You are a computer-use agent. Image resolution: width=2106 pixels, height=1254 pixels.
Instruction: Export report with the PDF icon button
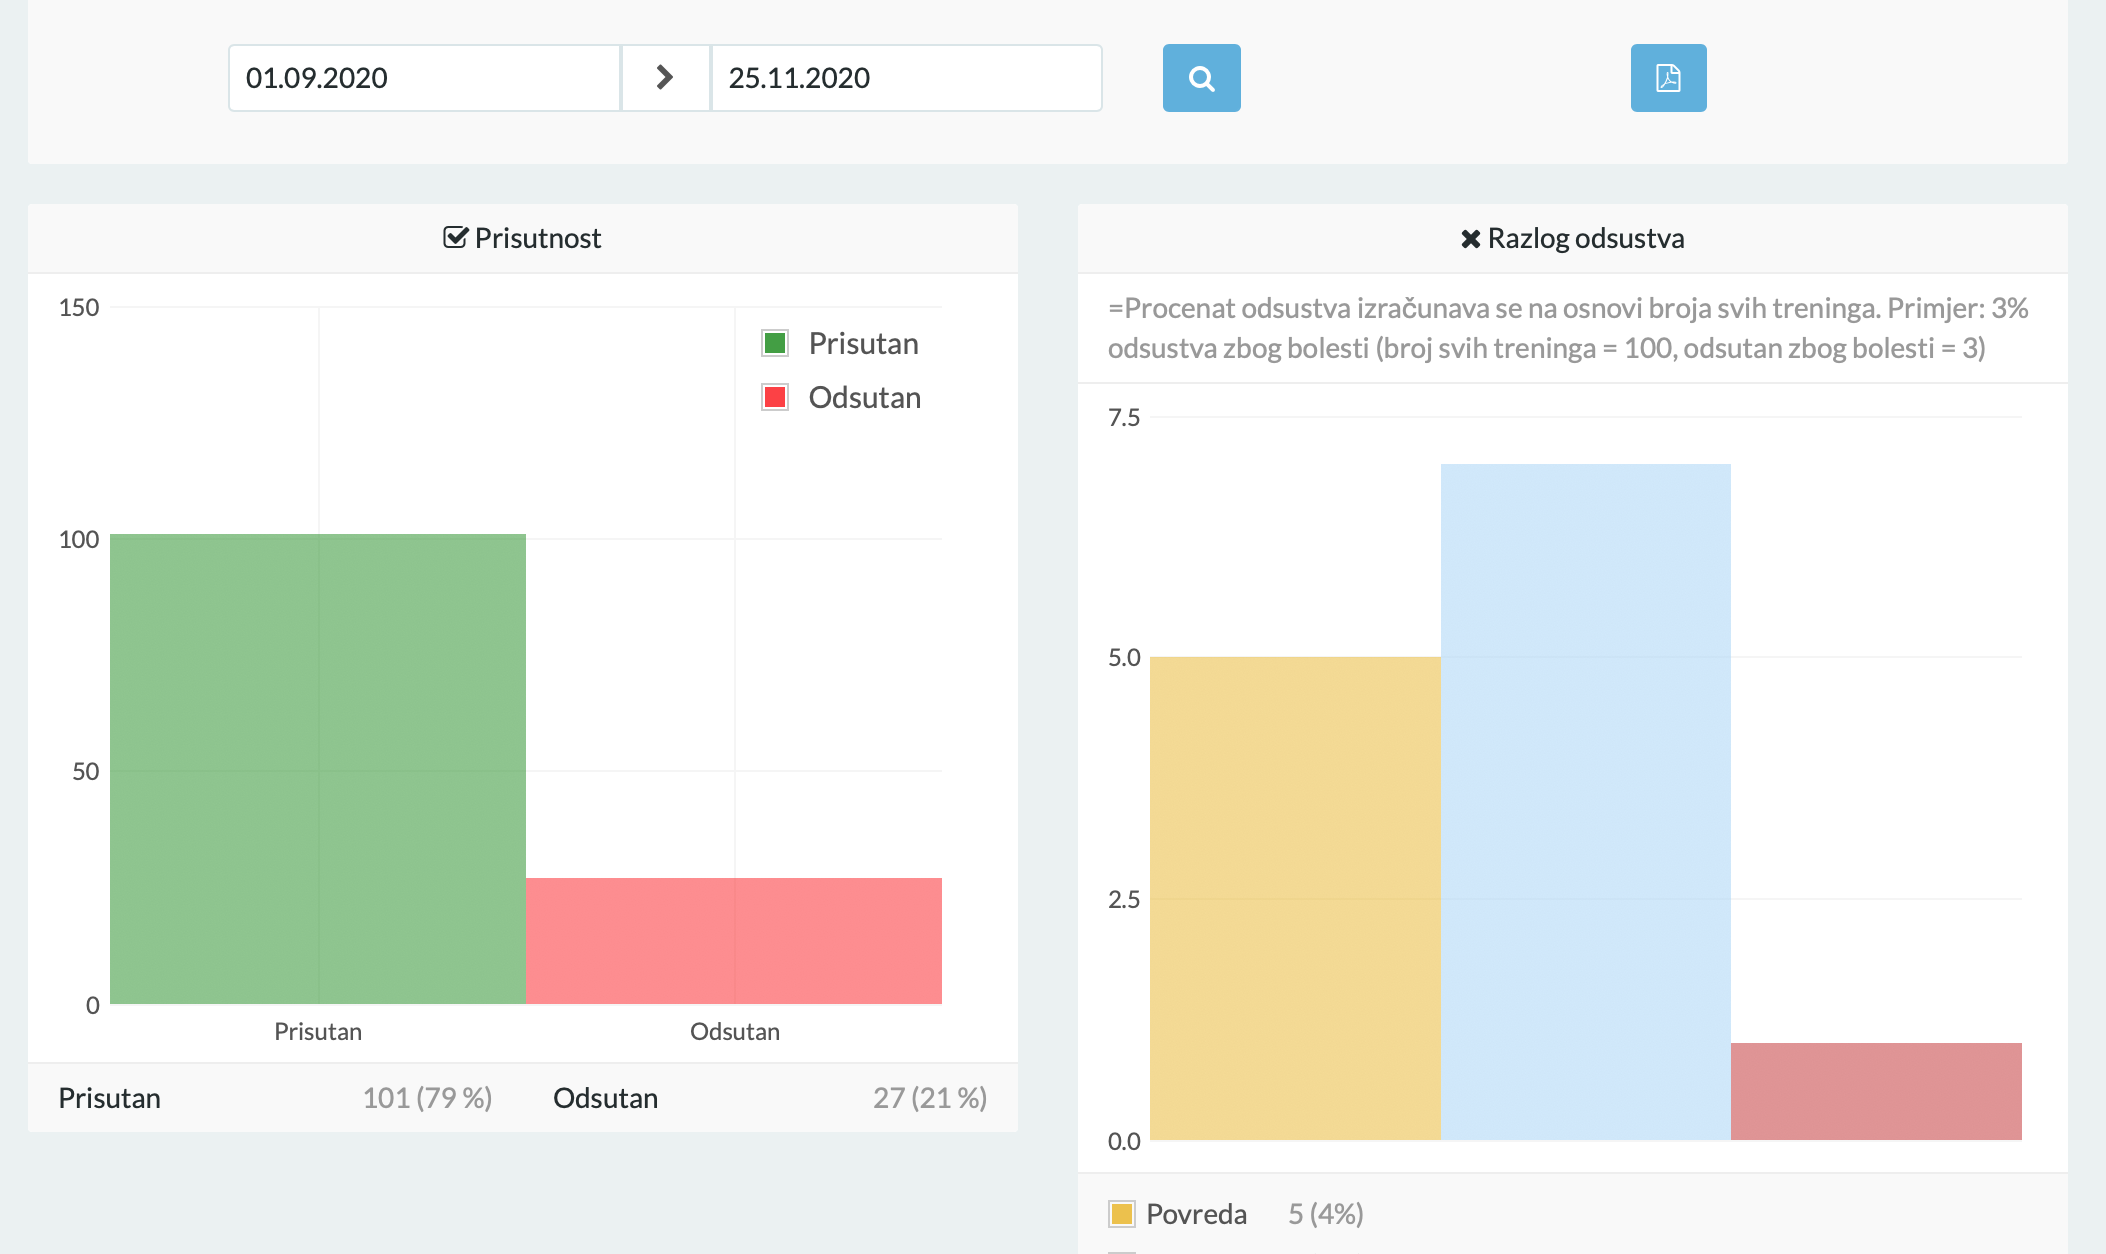click(x=1668, y=78)
